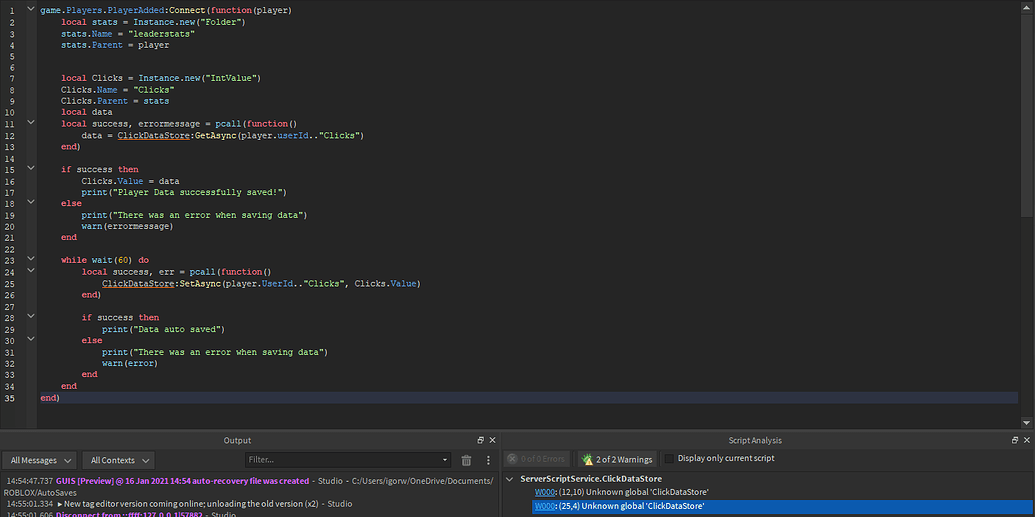Click the "leaderstats" string on line 3
1035x517 pixels.
161,34
